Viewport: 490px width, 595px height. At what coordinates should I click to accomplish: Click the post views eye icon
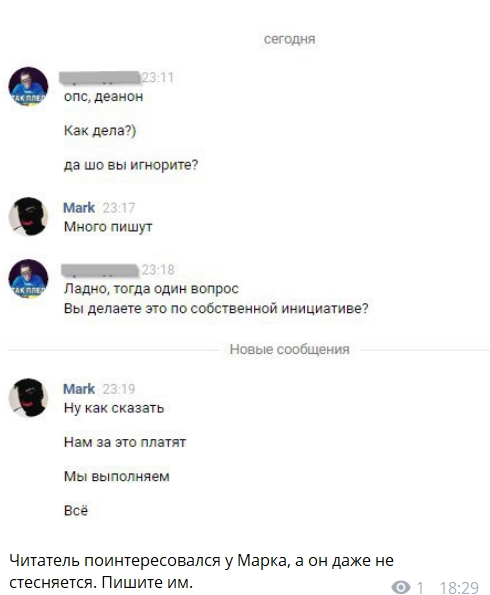tap(401, 587)
